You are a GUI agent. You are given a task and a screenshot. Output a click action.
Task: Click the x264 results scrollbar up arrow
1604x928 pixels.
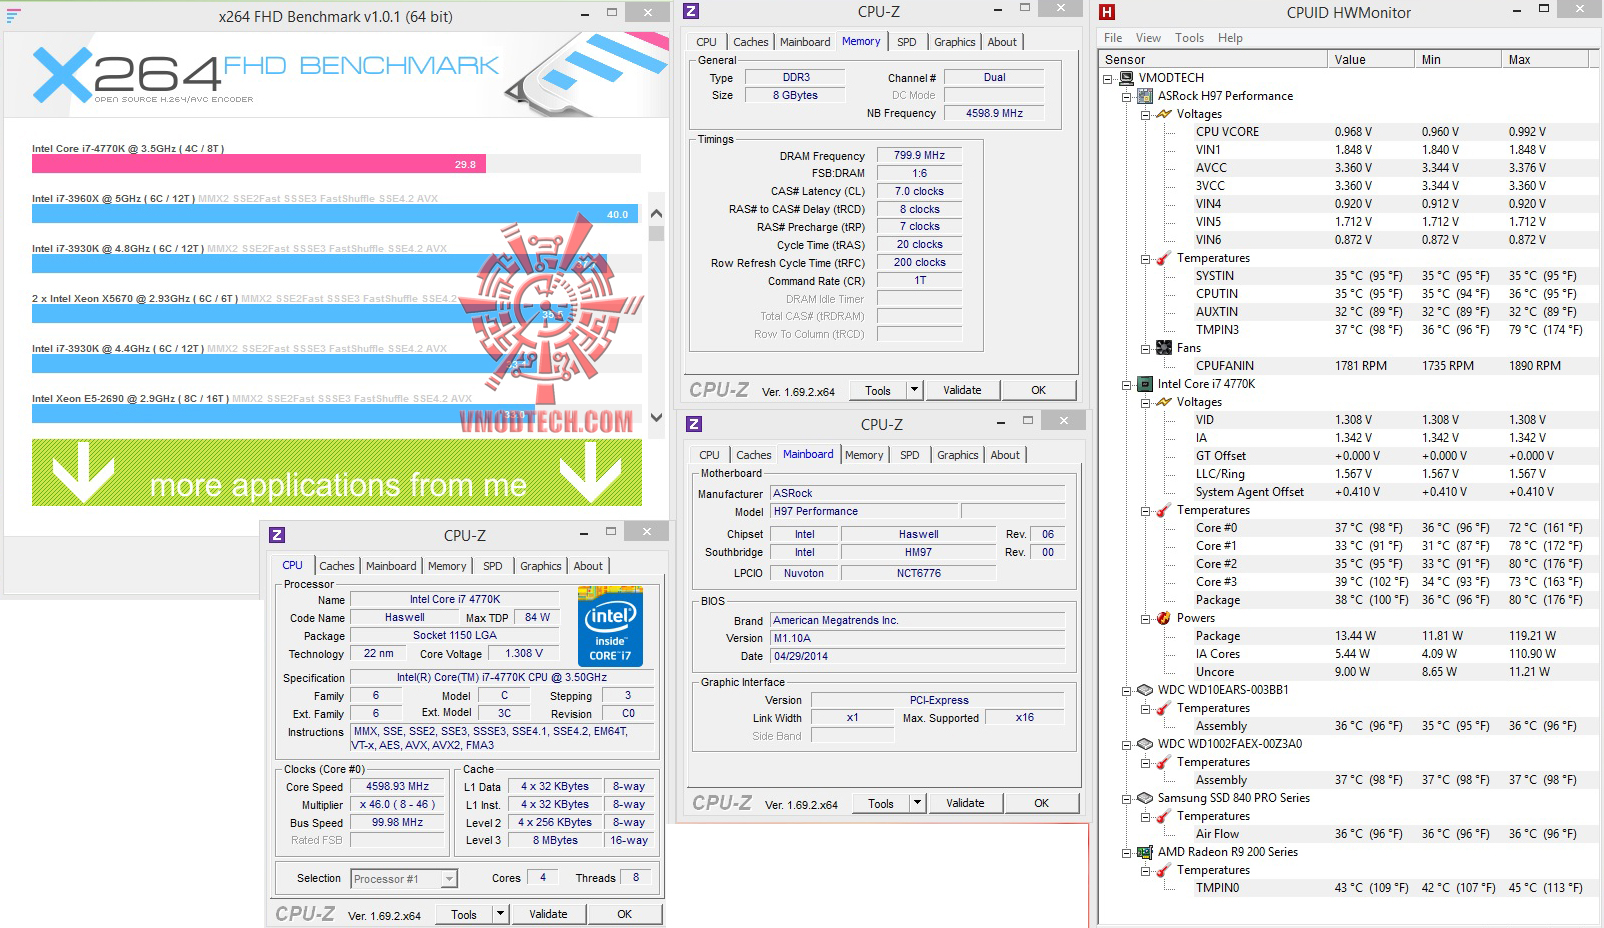coord(656,213)
